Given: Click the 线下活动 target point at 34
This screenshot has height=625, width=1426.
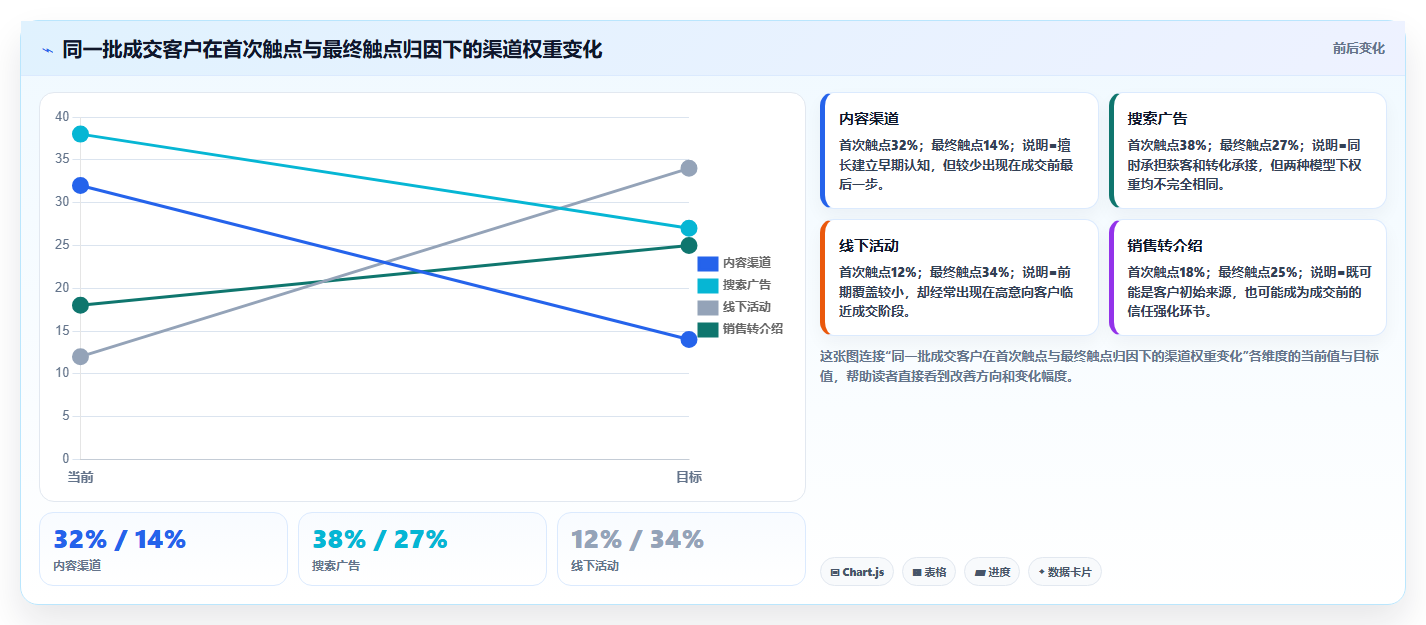Looking at the screenshot, I should tap(689, 168).
